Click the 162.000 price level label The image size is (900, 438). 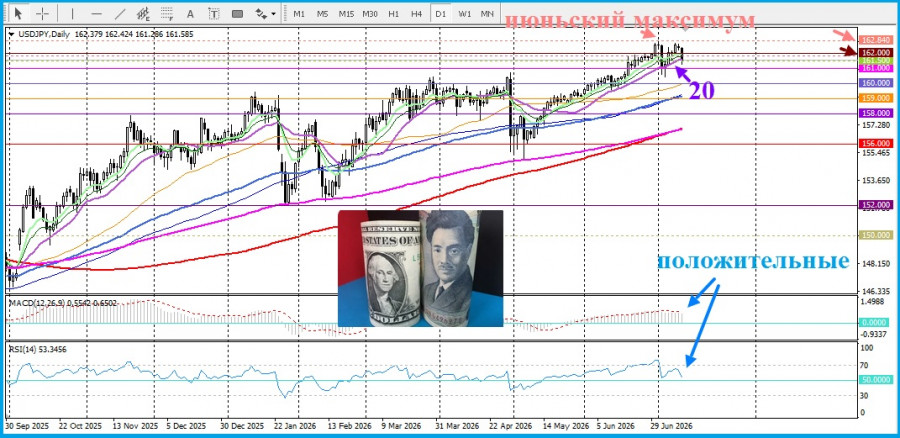(876, 52)
